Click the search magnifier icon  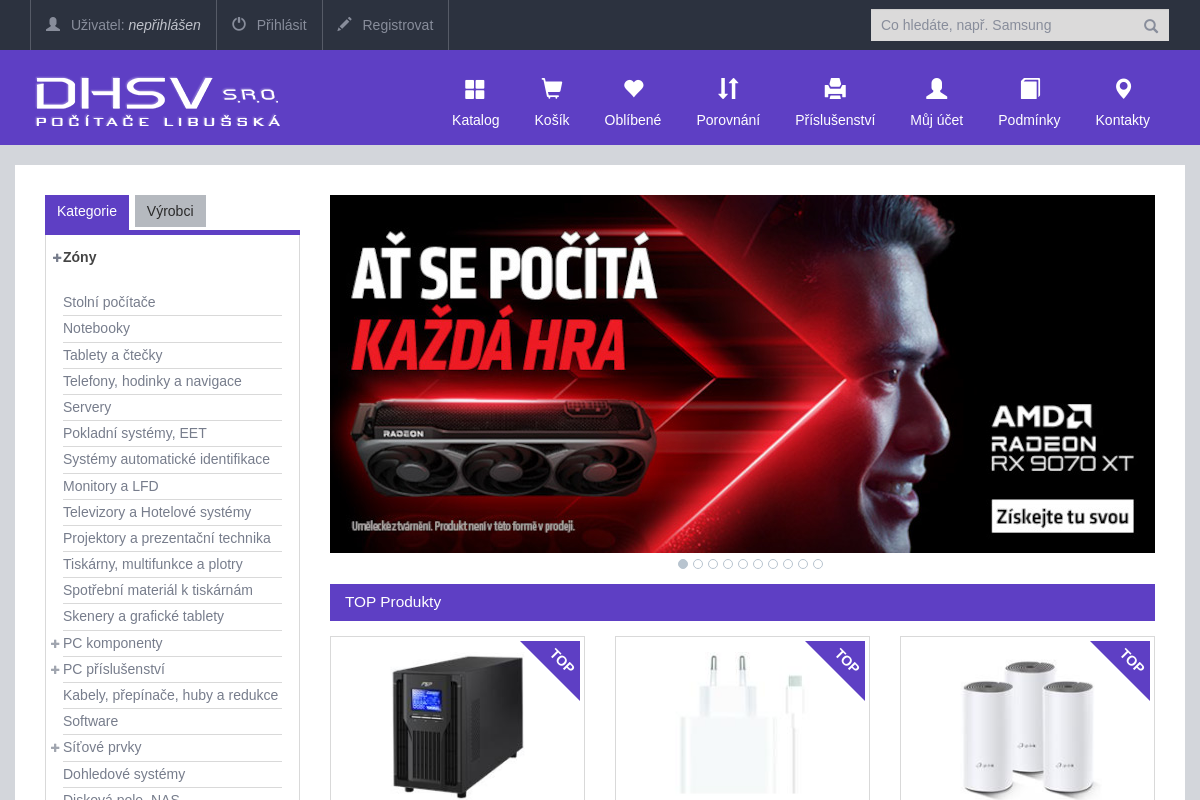[x=1151, y=26]
